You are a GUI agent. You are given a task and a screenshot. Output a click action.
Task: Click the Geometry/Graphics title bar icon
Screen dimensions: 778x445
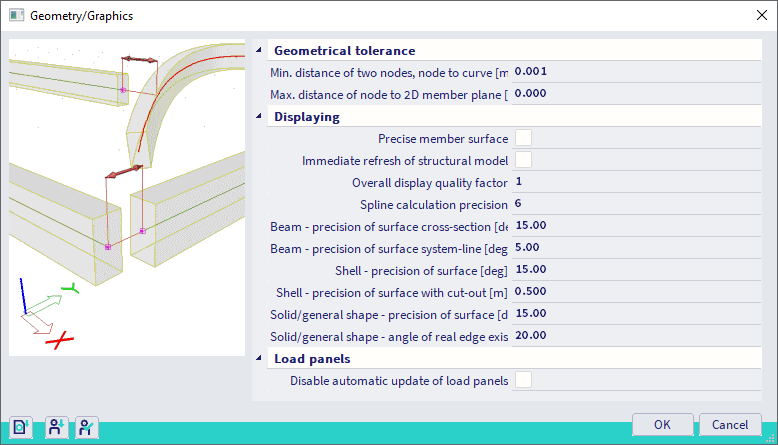click(x=16, y=15)
